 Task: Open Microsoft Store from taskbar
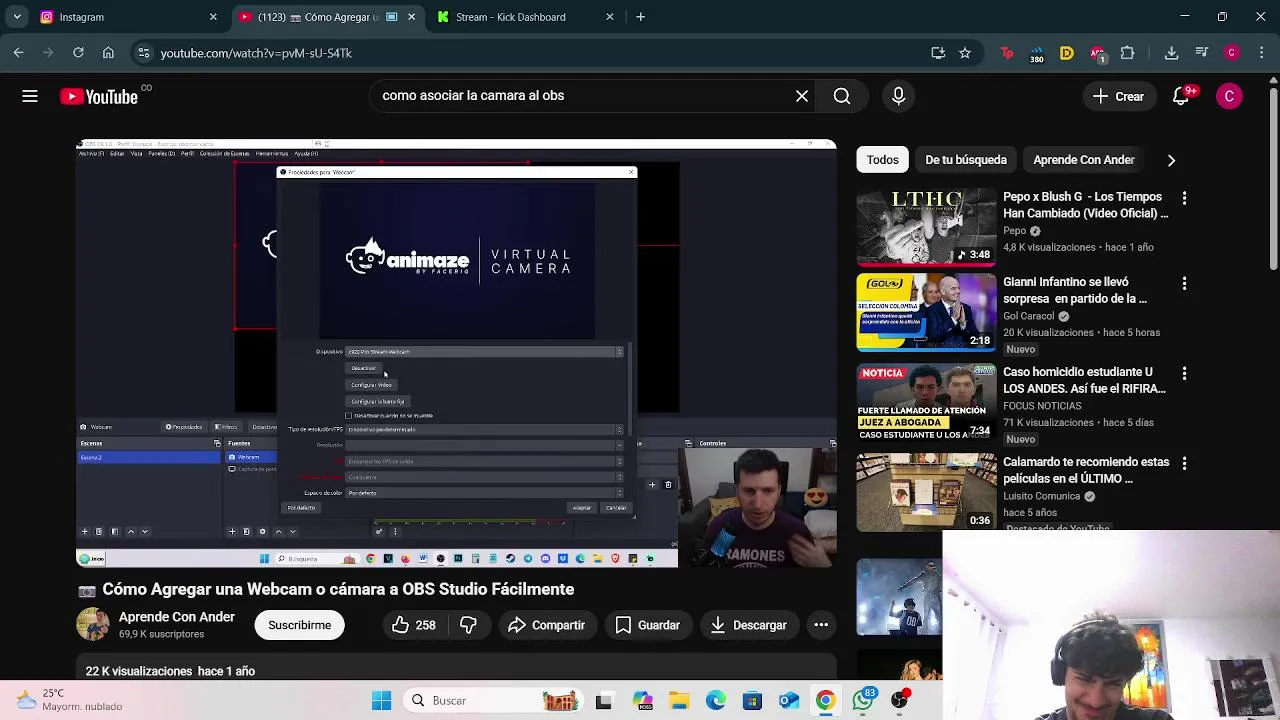point(752,701)
